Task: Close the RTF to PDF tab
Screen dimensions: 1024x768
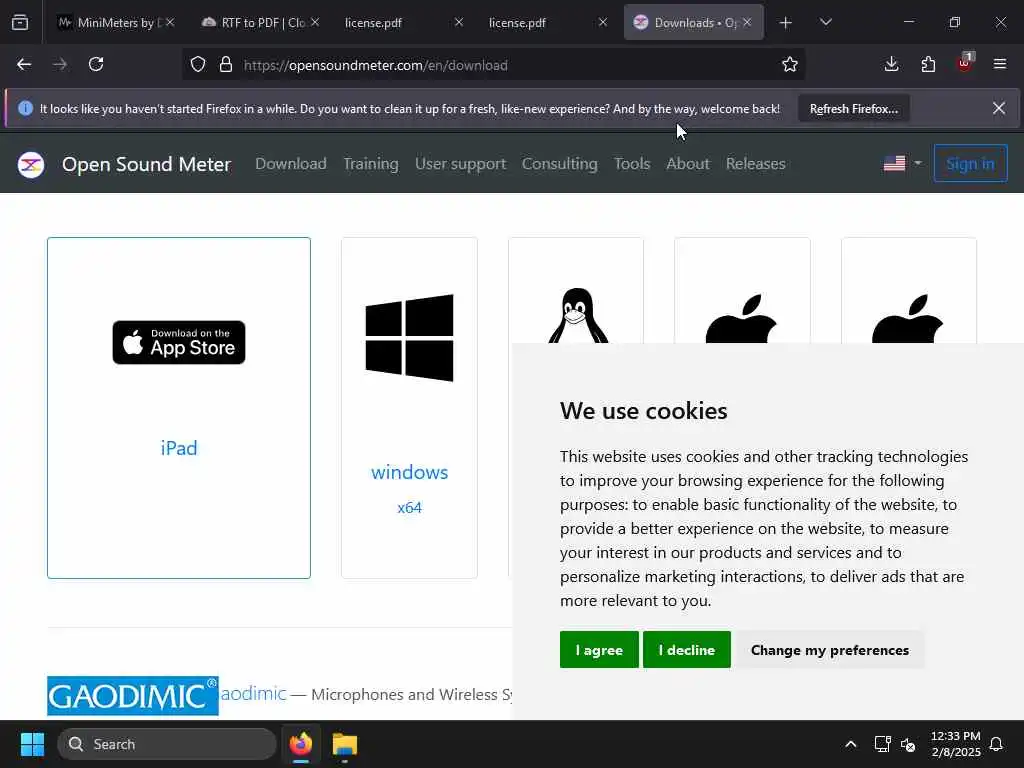Action: point(315,22)
